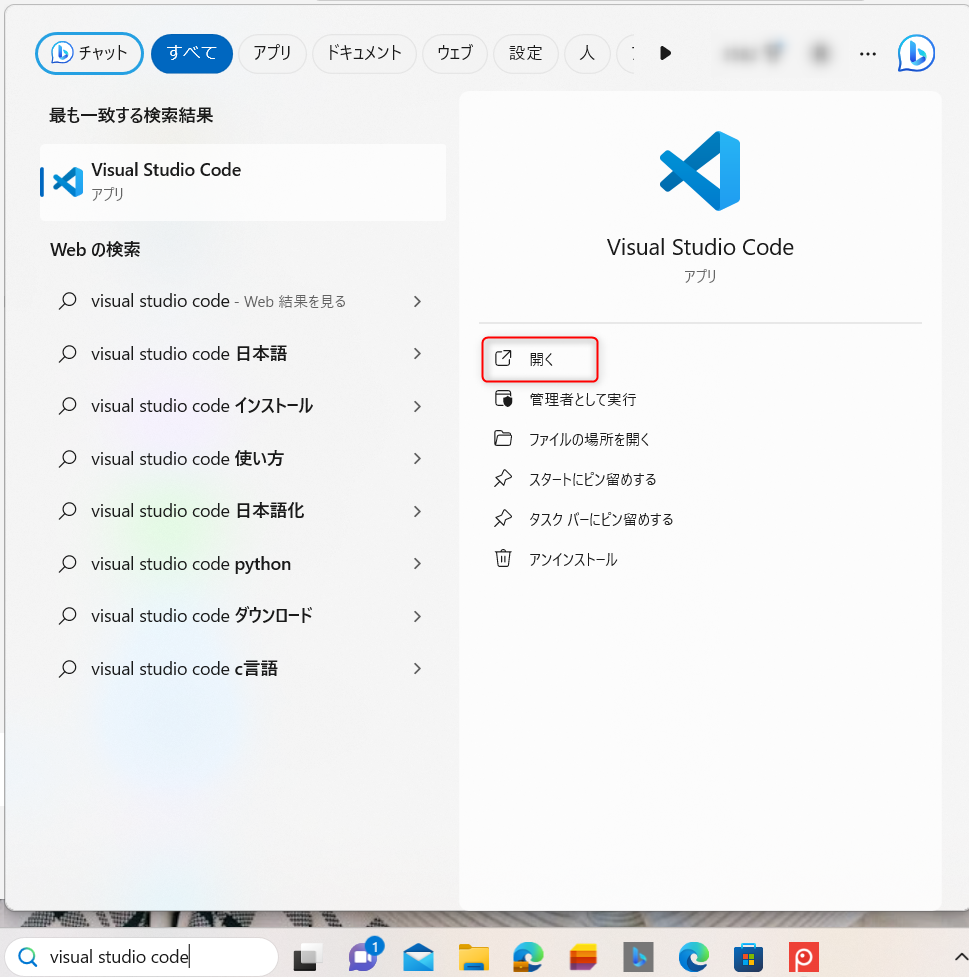Viewport: 969px width, 977px height.
Task: Open Microsoft Store from the taskbar
Action: [x=748, y=957]
